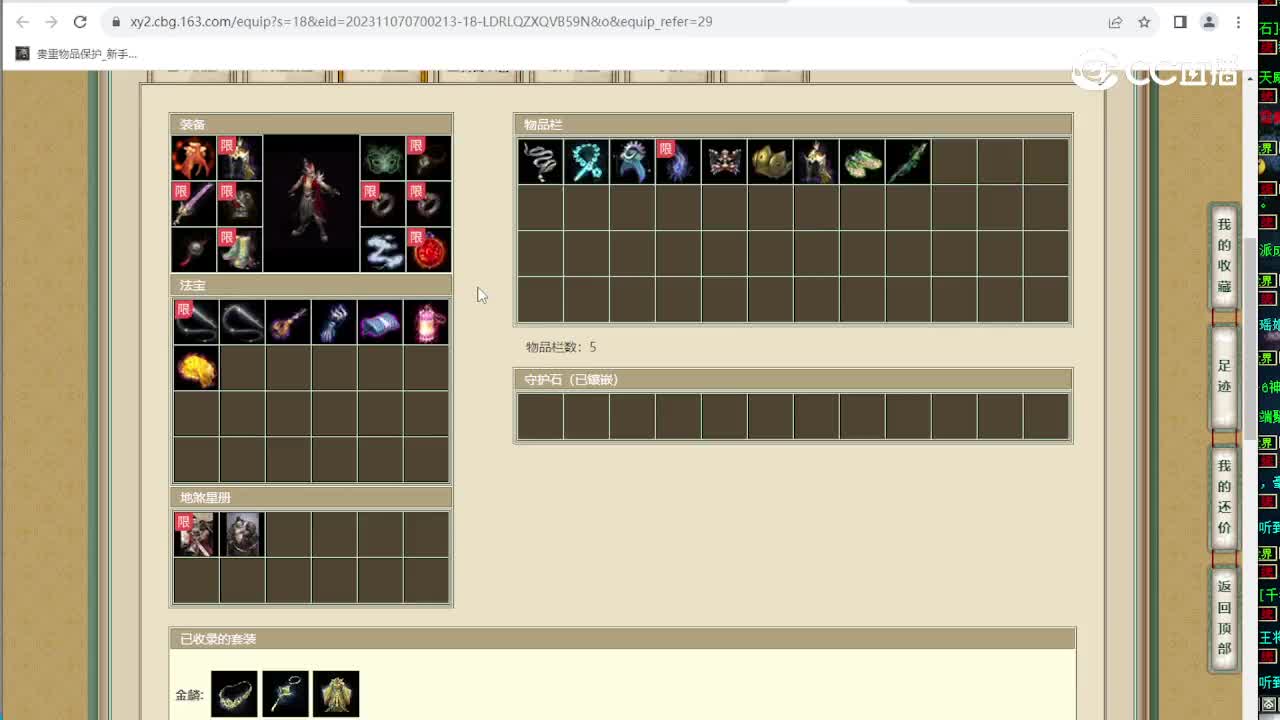Select the gray orb with red tassel
Viewport: 1280px width, 720px height.
[195, 249]
